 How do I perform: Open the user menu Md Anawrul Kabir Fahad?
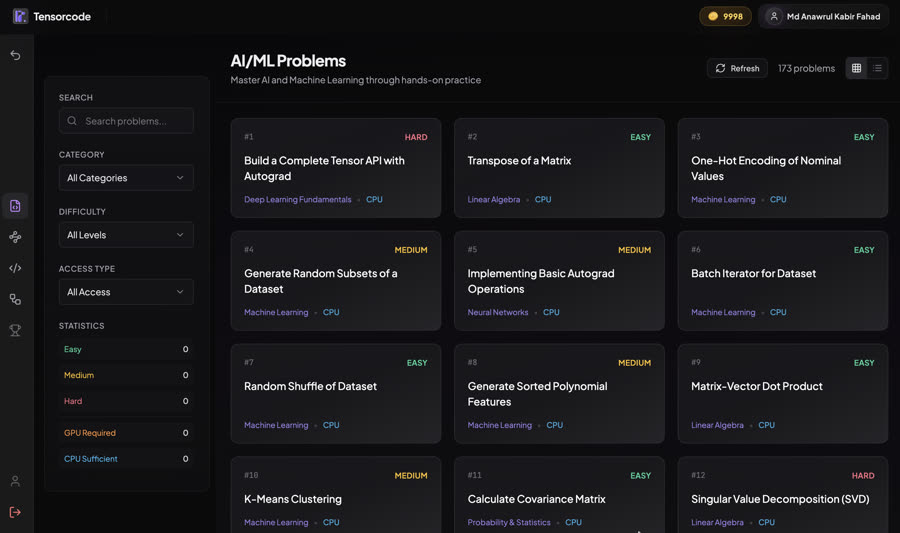824,16
